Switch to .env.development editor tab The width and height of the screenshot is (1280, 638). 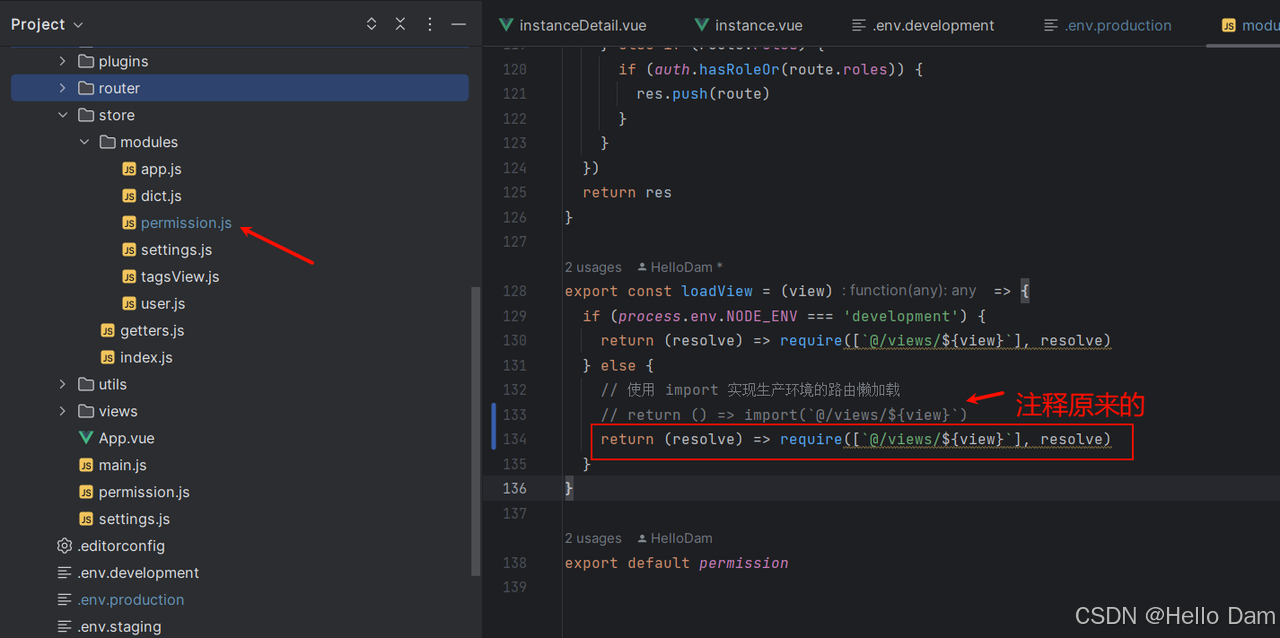tap(922, 25)
